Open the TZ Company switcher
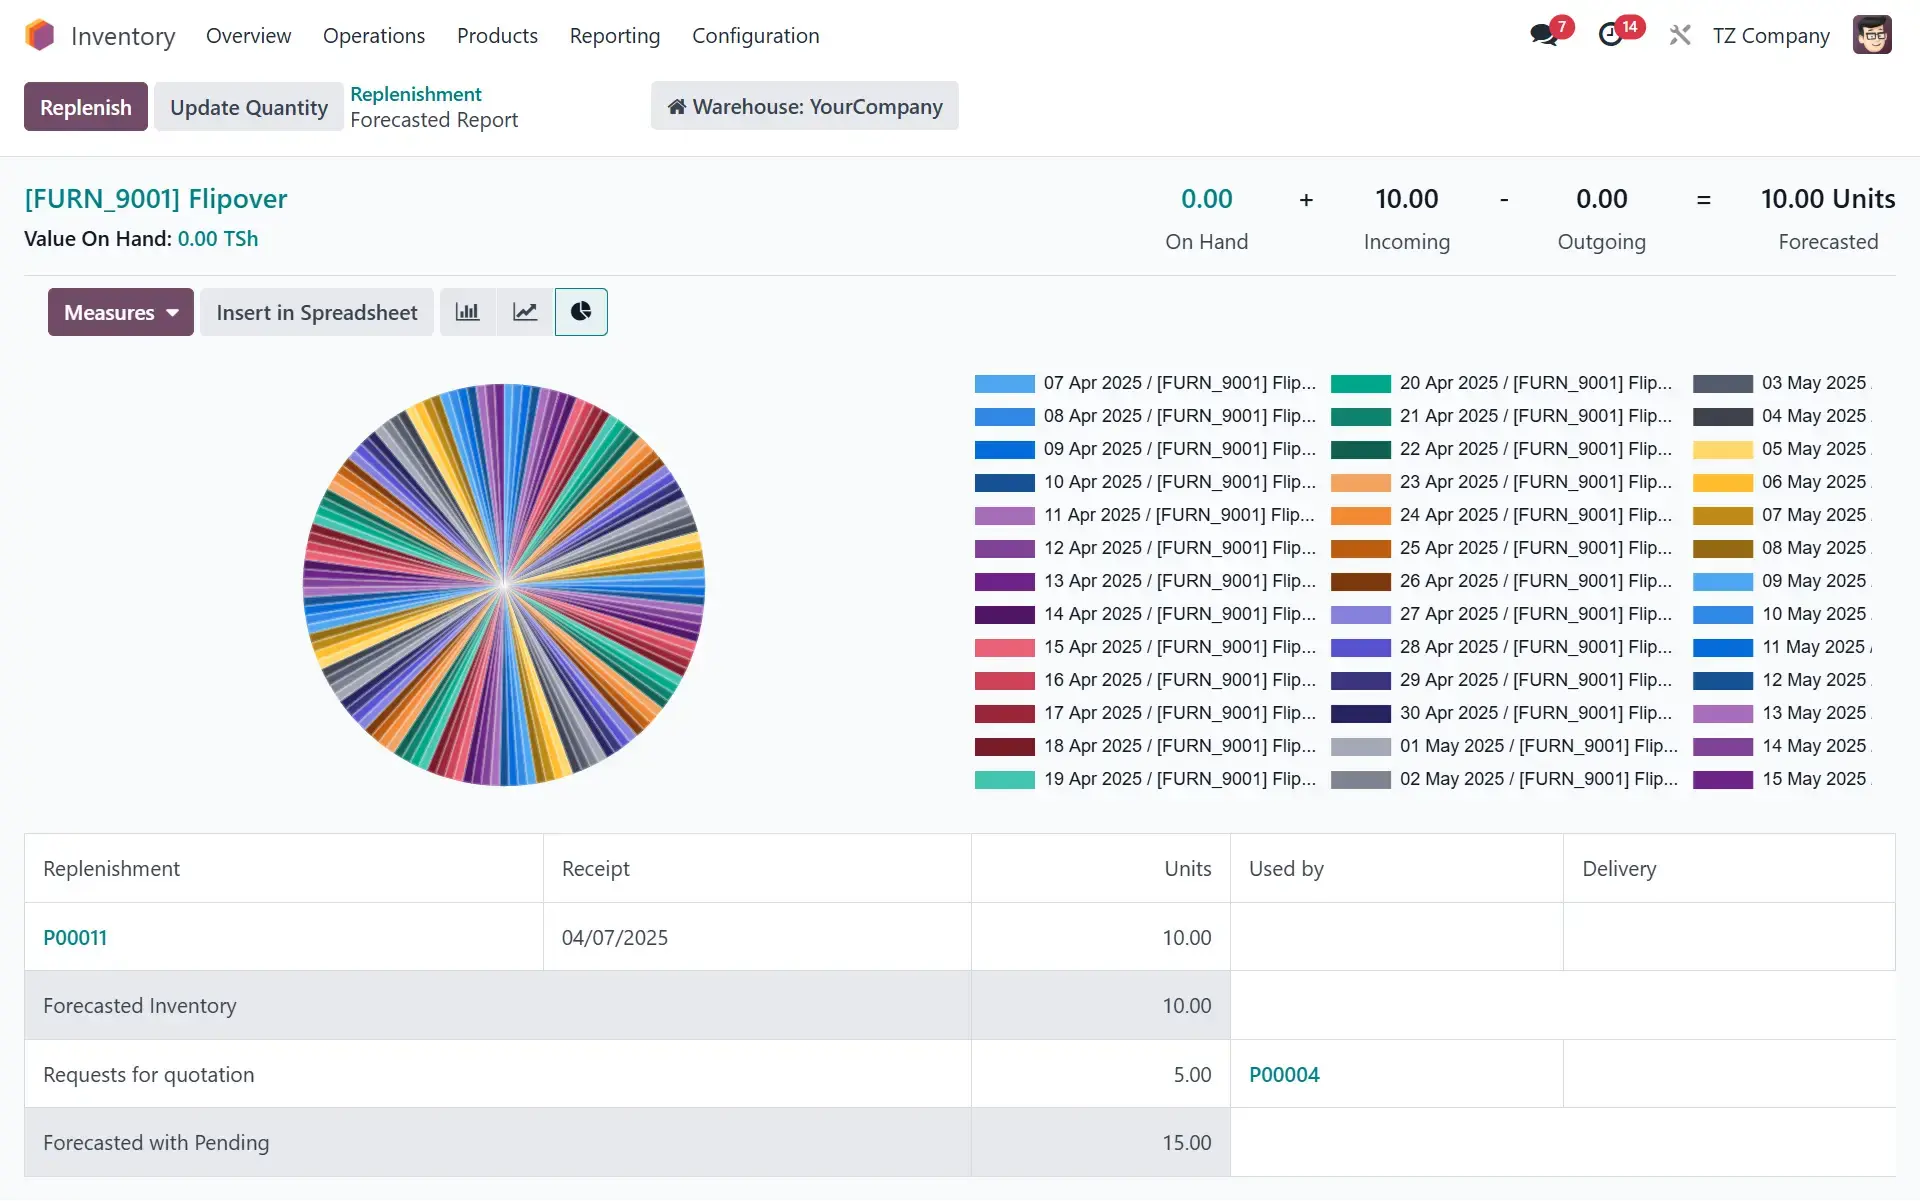Image resolution: width=1920 pixels, height=1201 pixels. pos(1770,36)
